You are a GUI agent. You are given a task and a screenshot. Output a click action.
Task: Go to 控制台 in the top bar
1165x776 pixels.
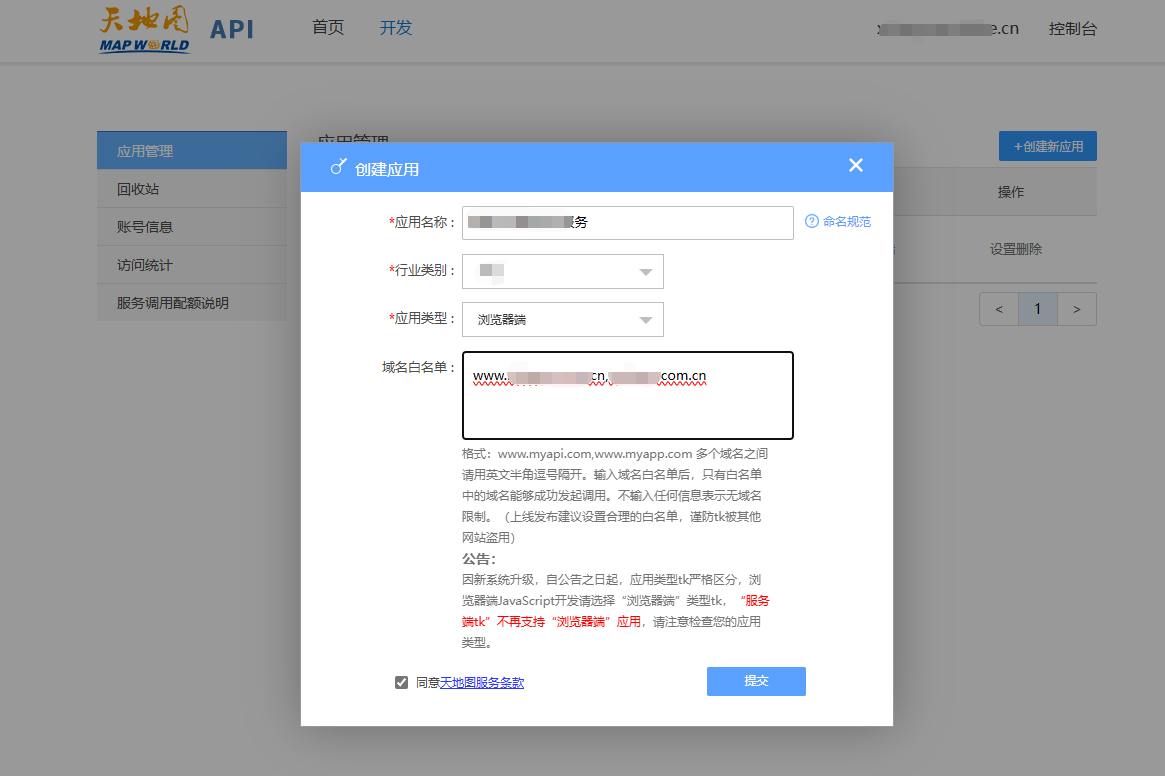pos(1072,29)
